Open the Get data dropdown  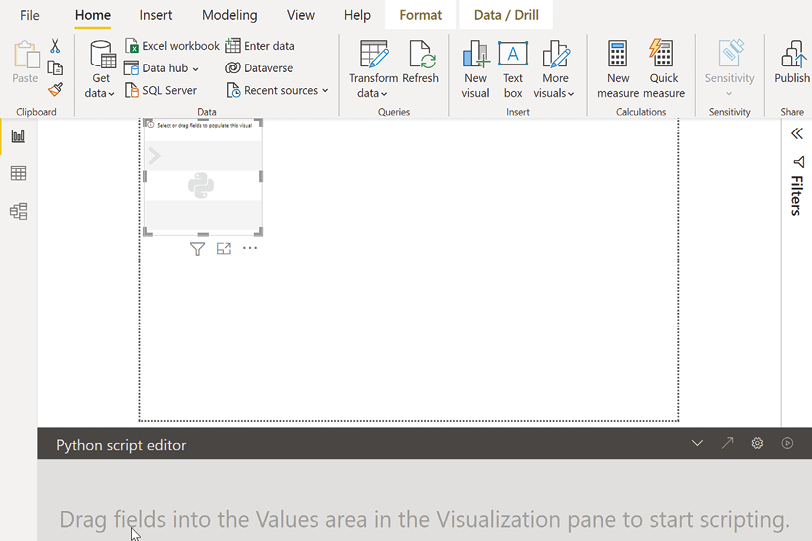100,70
